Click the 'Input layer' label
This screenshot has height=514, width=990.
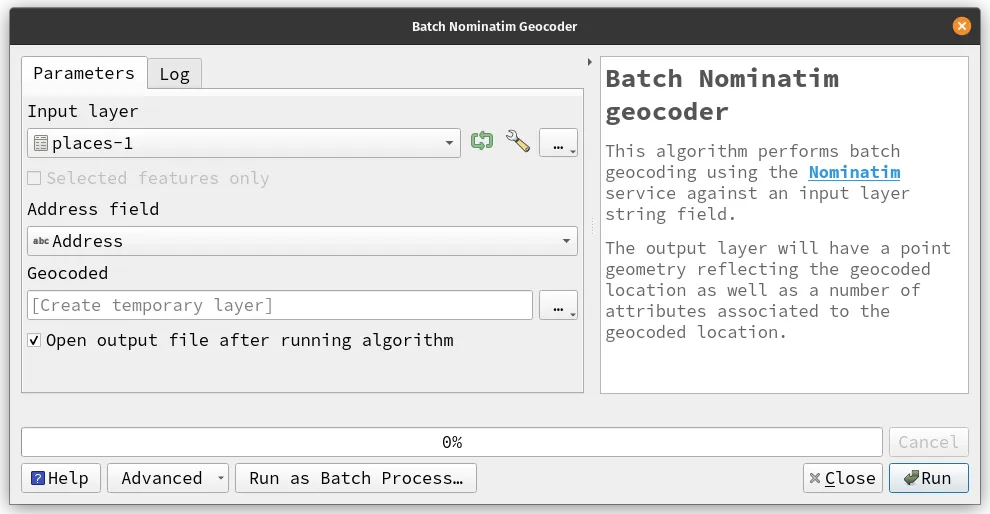tap(83, 111)
